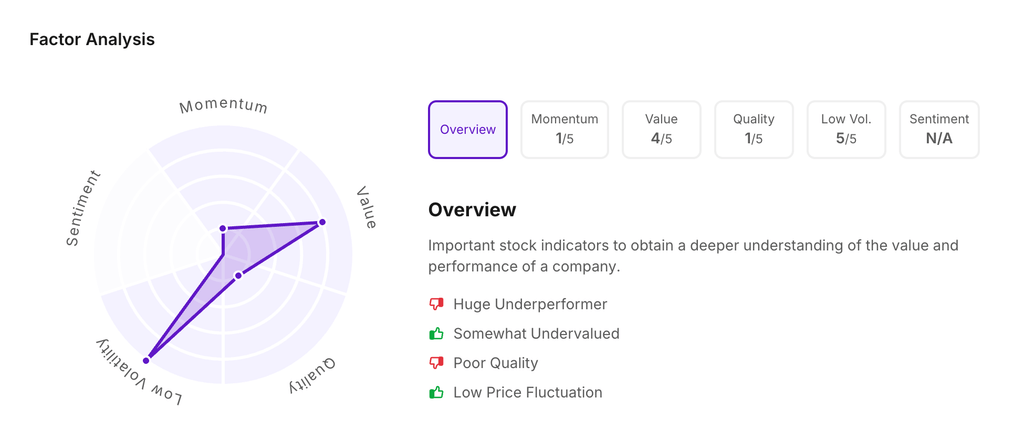Click the Factor Analysis heading
This screenshot has height=441, width=1024.
[x=92, y=40]
